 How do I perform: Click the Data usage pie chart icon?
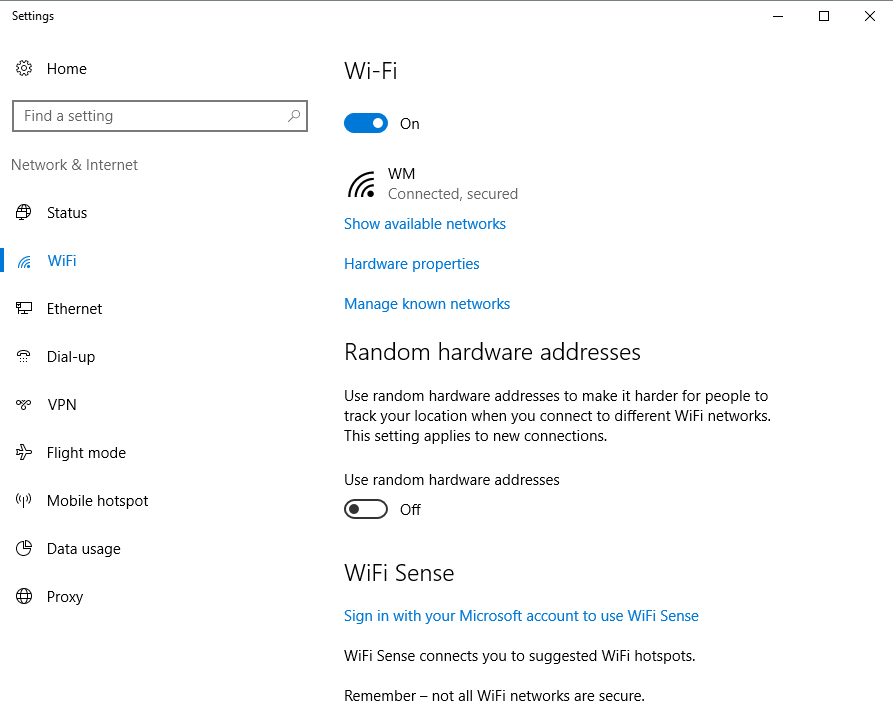[x=24, y=548]
